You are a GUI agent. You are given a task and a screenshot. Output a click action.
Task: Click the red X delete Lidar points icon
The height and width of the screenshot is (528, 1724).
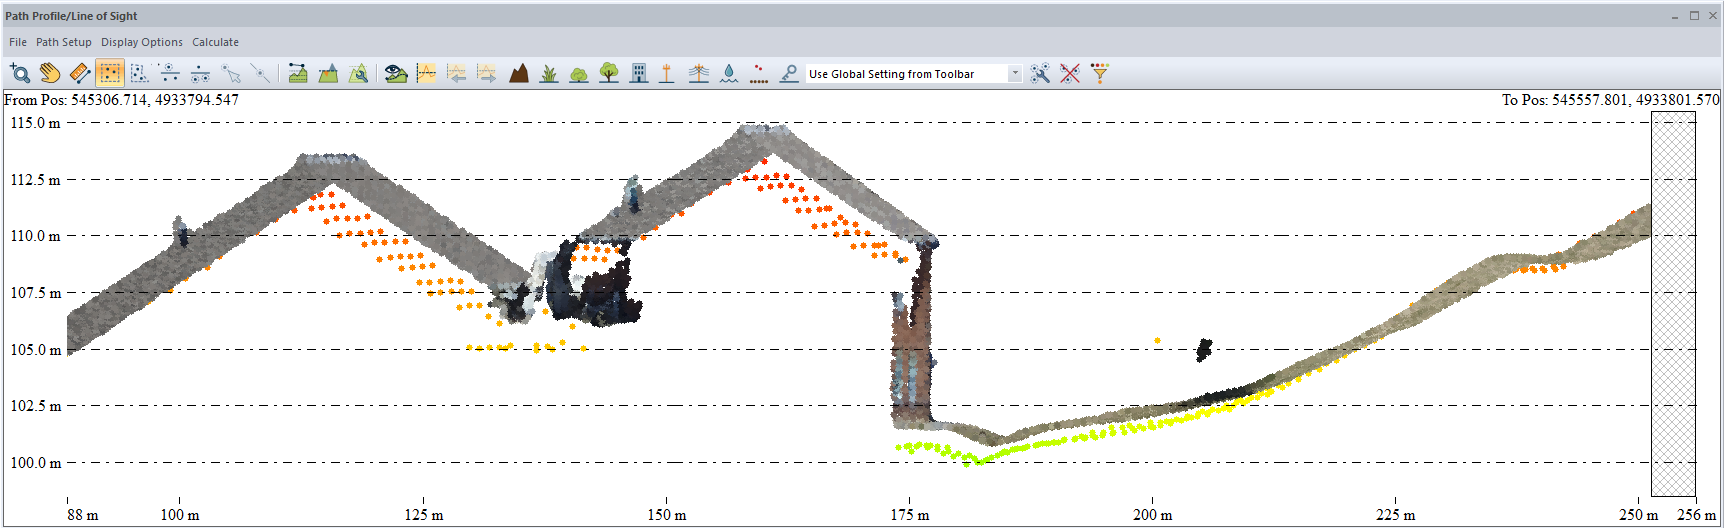(1070, 73)
